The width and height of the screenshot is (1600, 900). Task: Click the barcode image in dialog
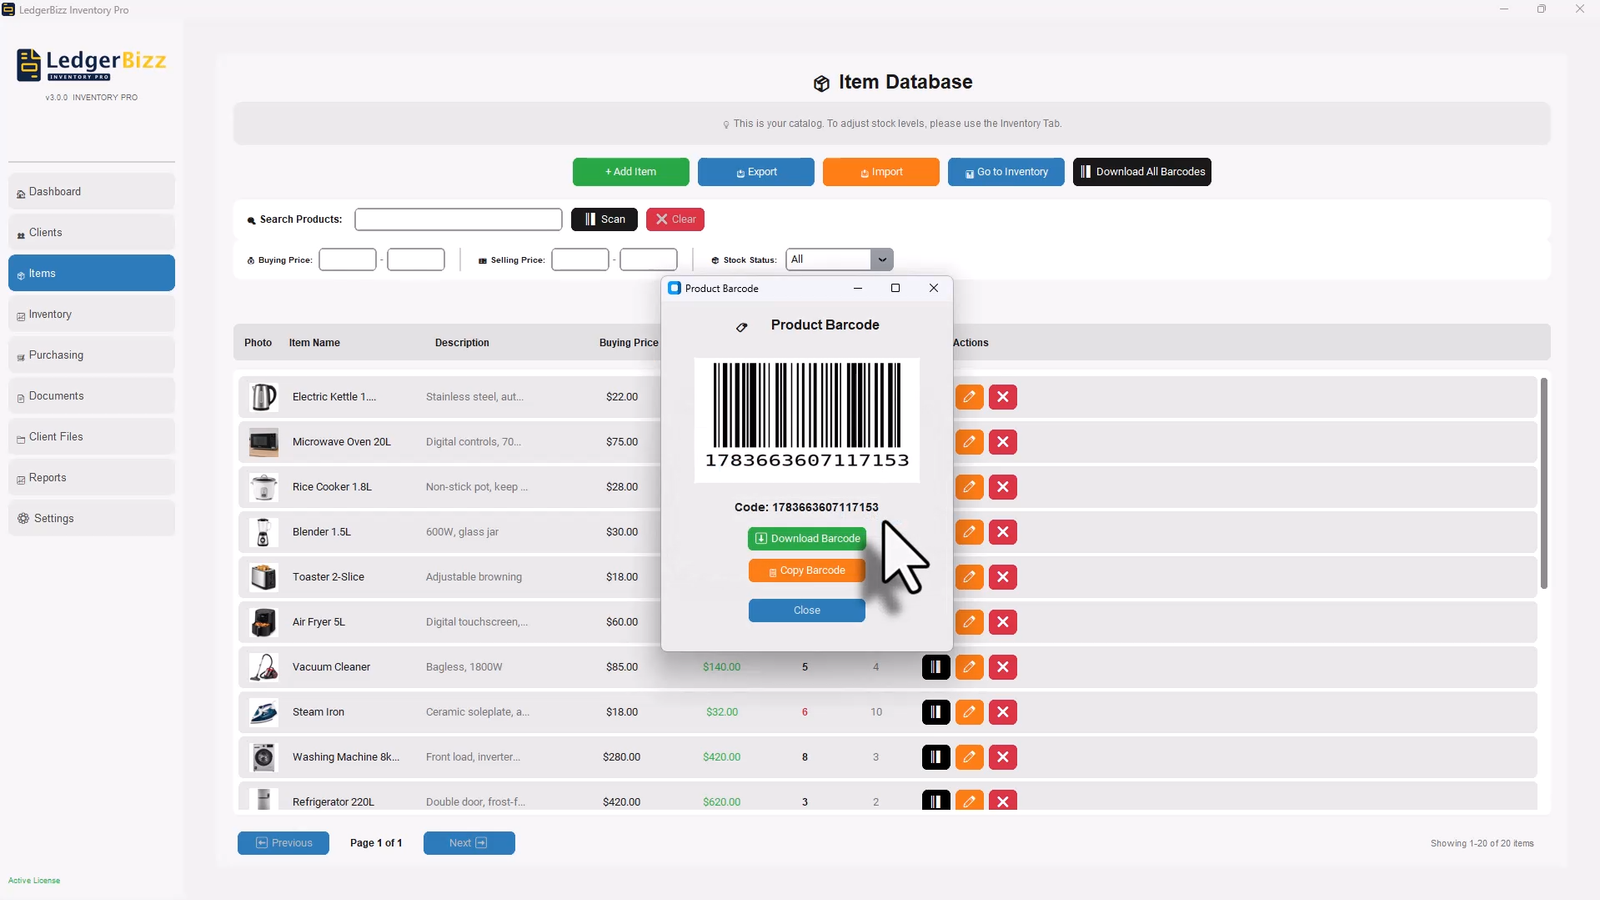coord(807,420)
